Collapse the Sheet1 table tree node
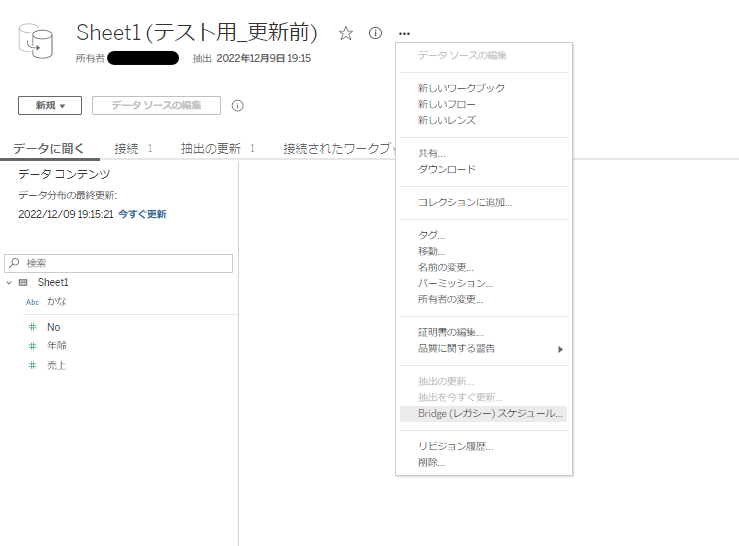Screen dimensions: 739x546 (9, 283)
